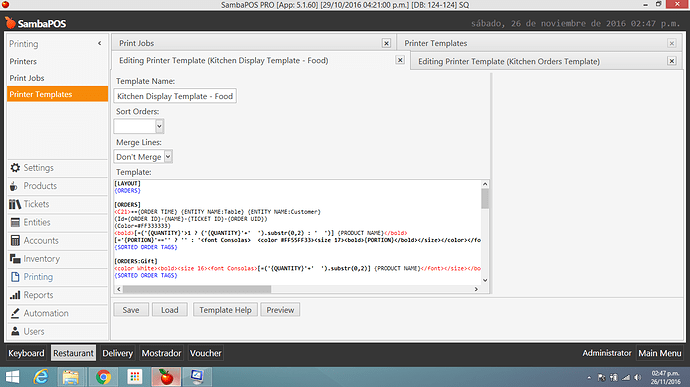Open the Windows Start button
This screenshot has width=690, height=387.
pos(12,377)
